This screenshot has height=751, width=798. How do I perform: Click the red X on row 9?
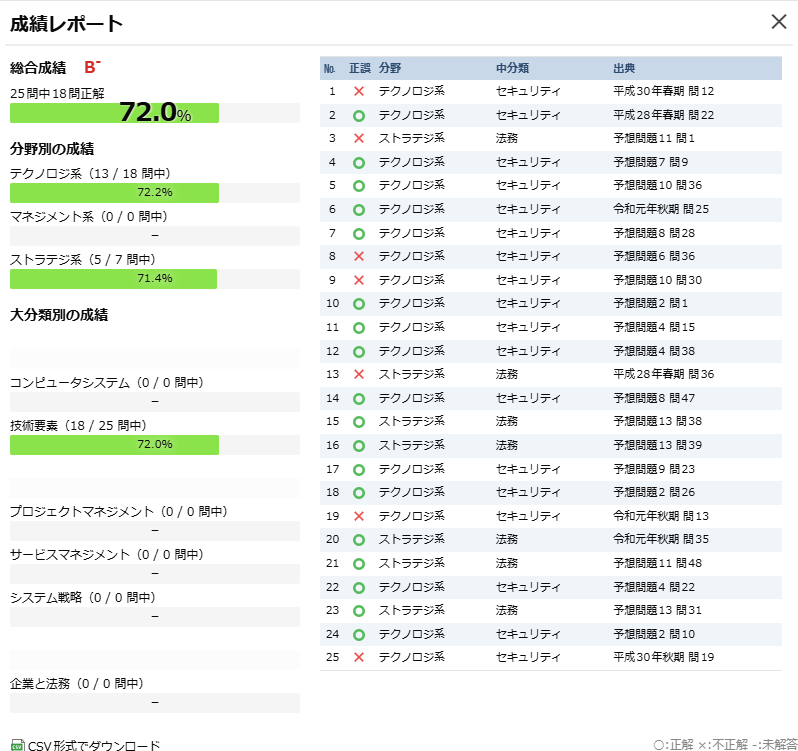coord(359,280)
